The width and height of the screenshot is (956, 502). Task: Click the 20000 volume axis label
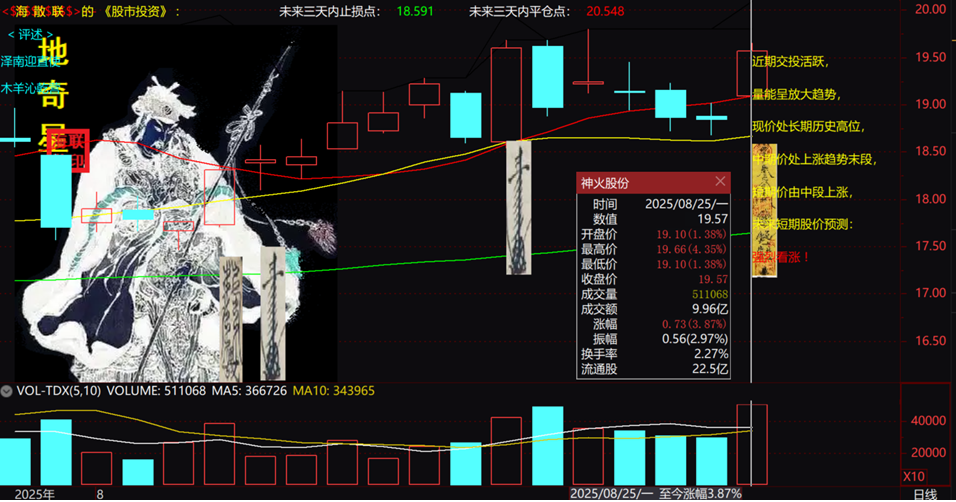(x=929, y=452)
